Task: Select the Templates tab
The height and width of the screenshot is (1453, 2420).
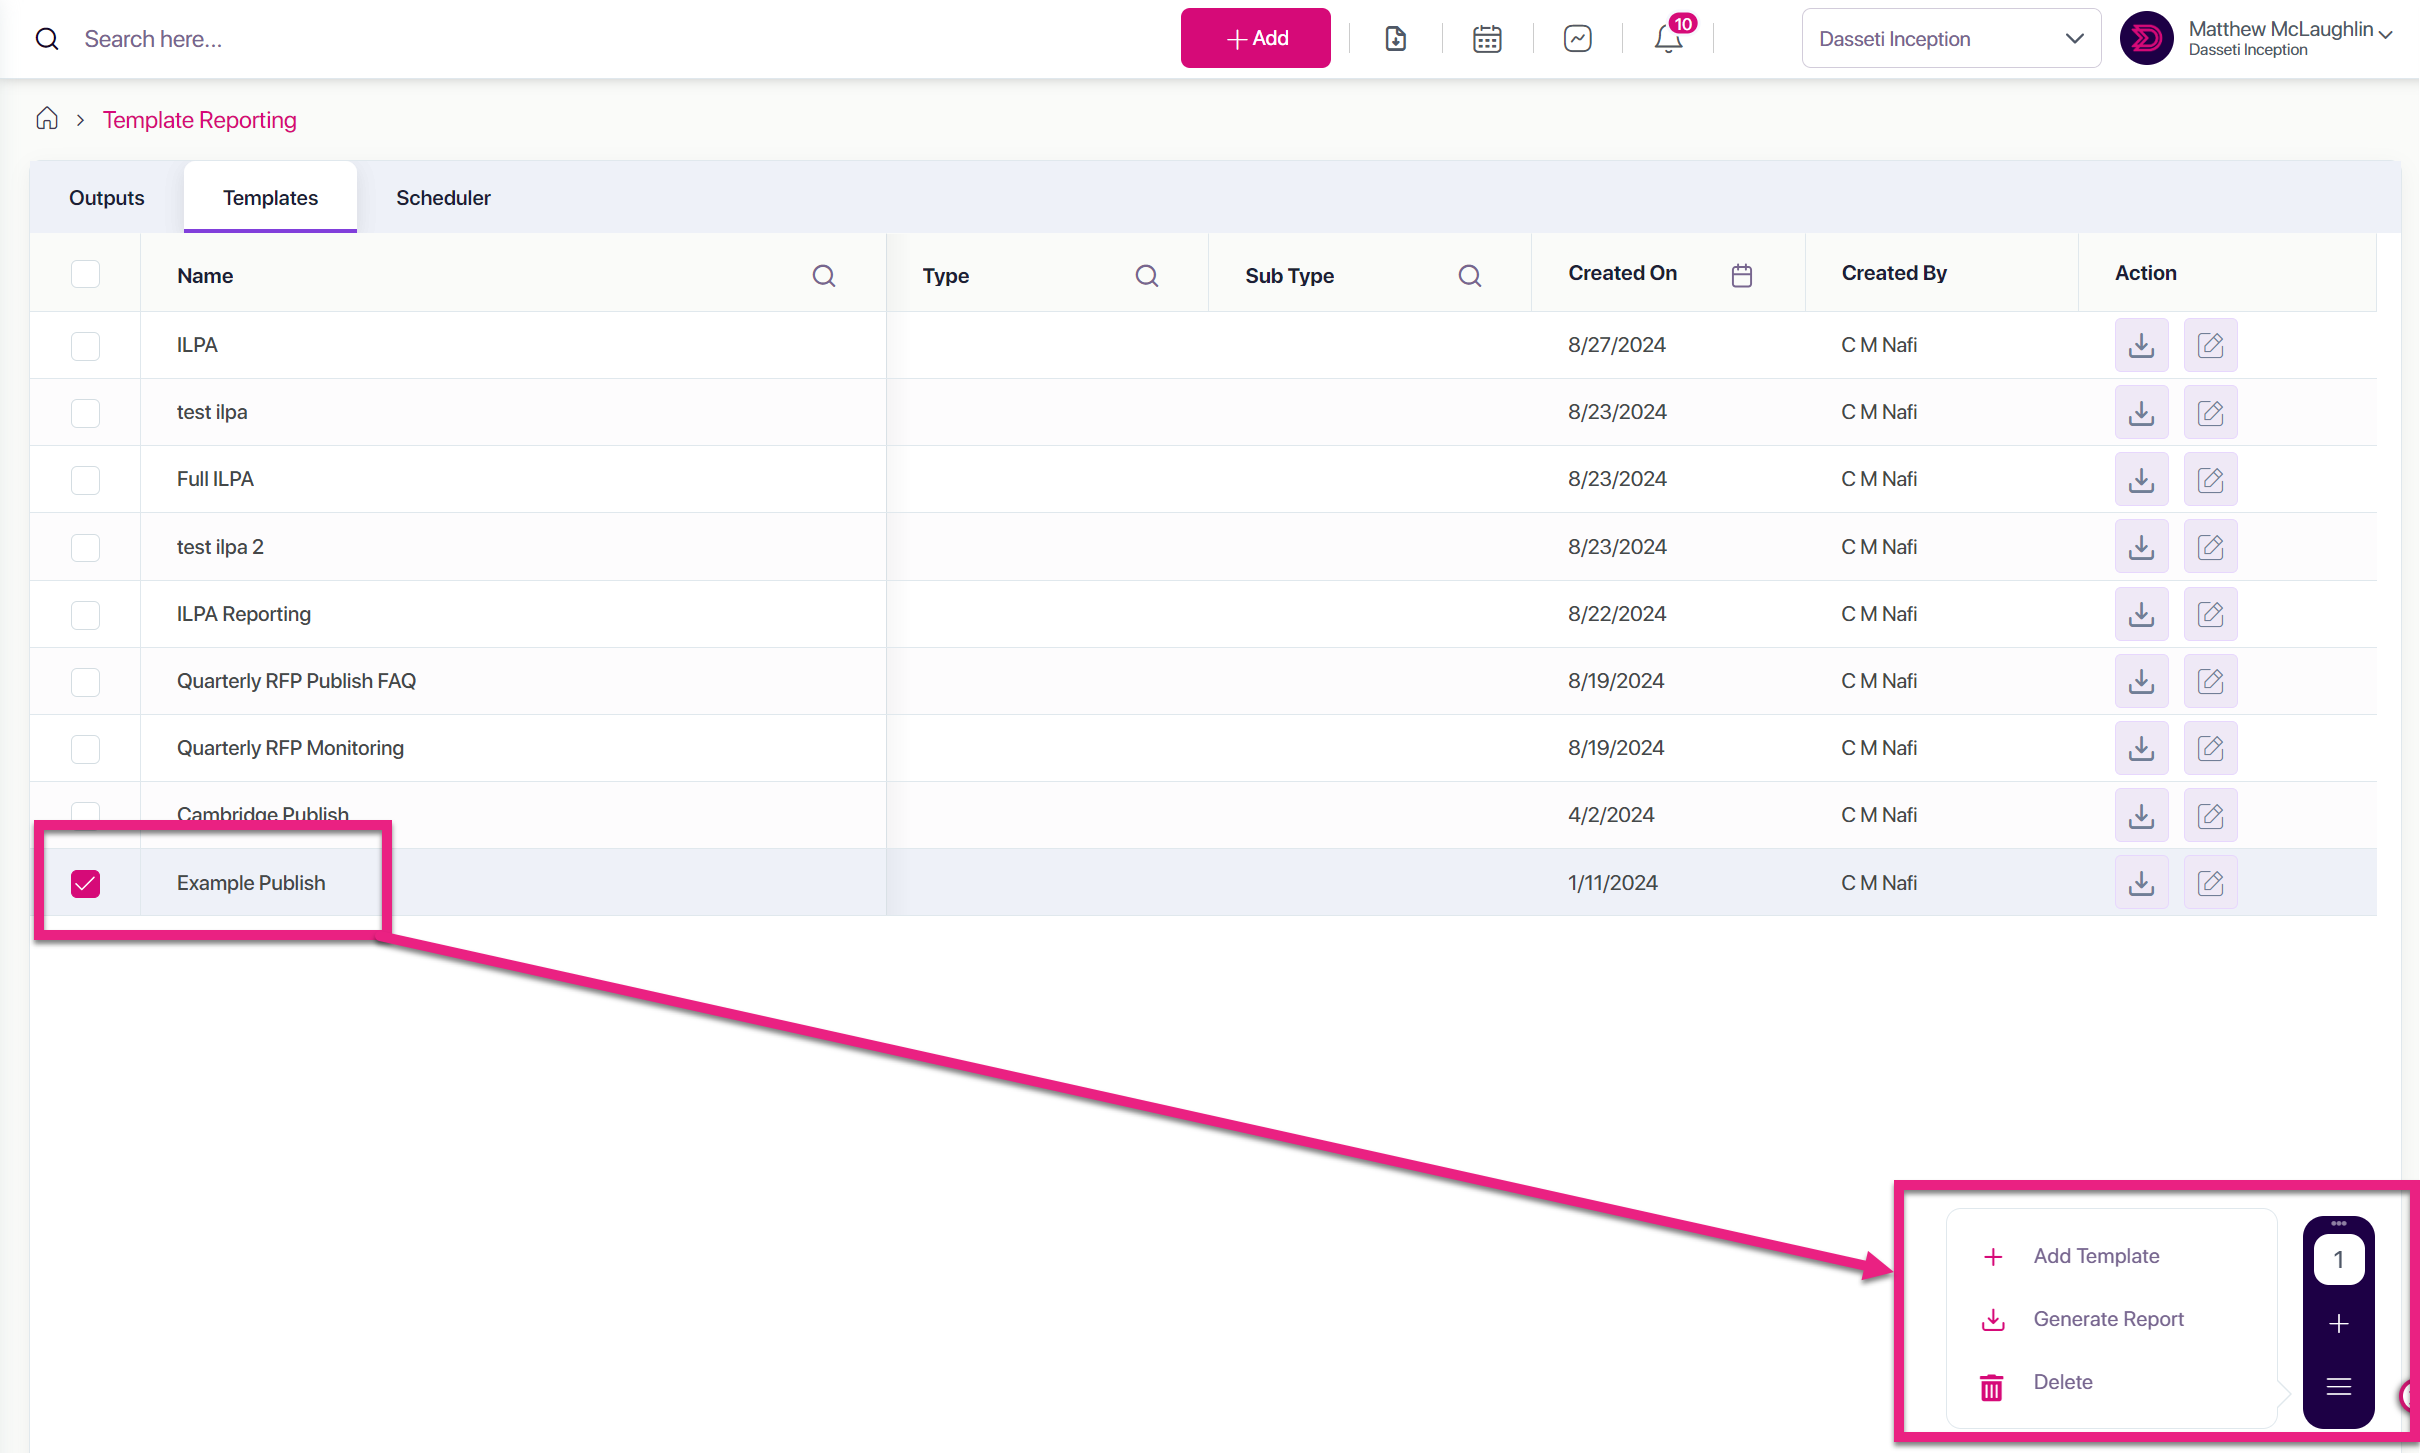Action: (270, 198)
